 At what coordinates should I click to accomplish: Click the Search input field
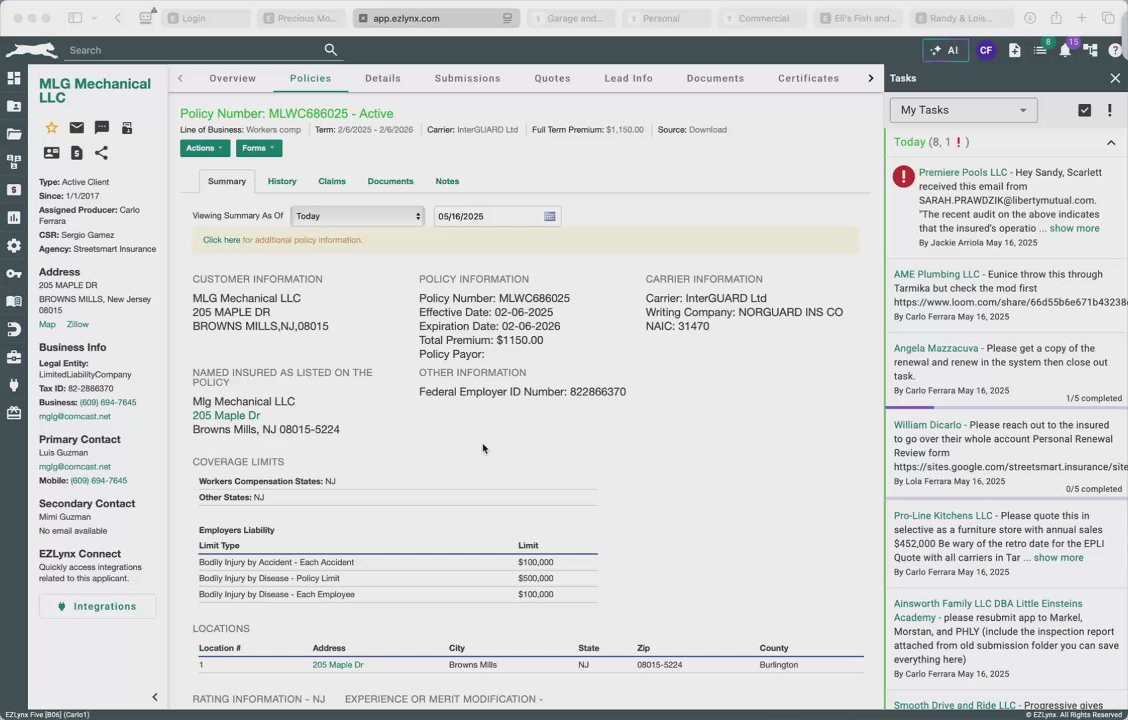coord(194,50)
